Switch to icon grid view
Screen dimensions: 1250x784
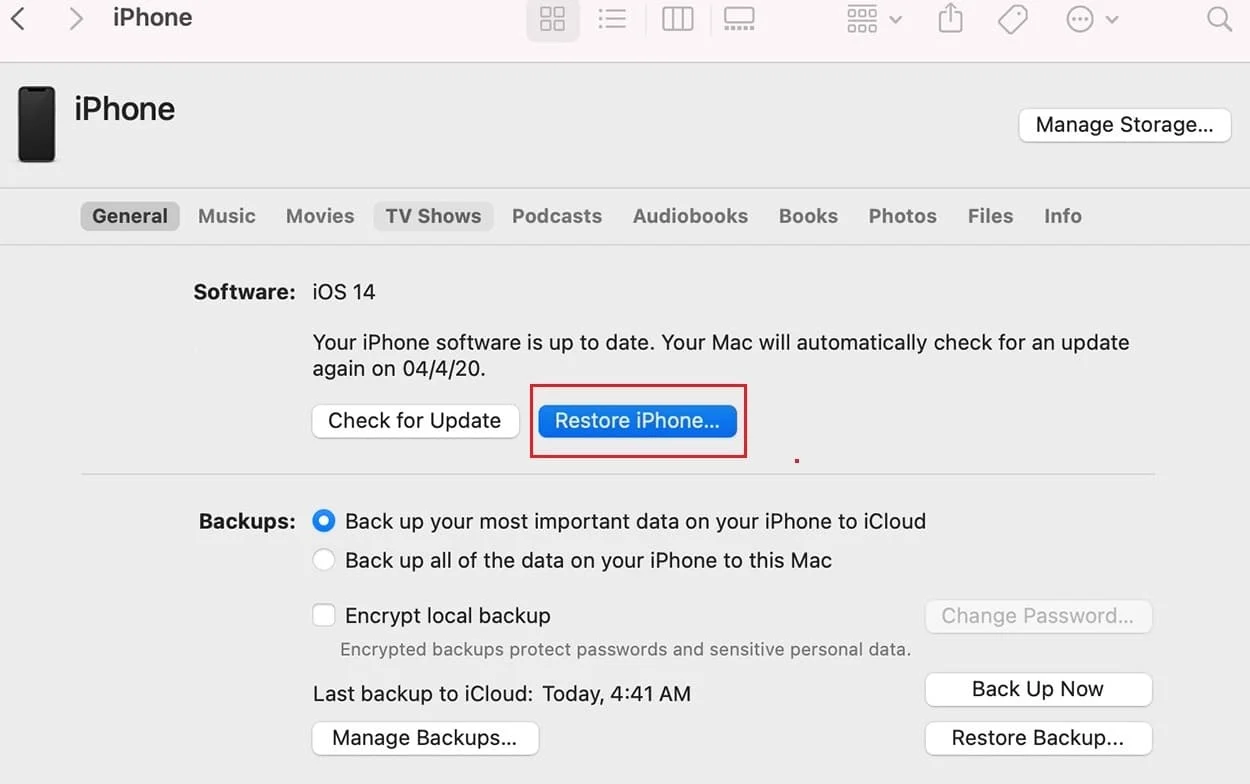point(552,19)
